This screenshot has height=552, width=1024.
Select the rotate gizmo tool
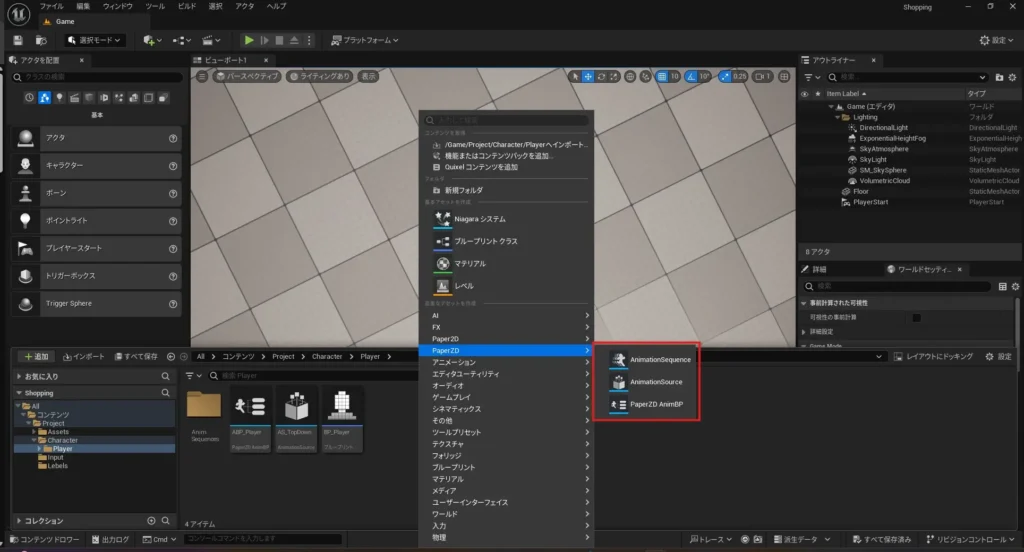tap(601, 76)
